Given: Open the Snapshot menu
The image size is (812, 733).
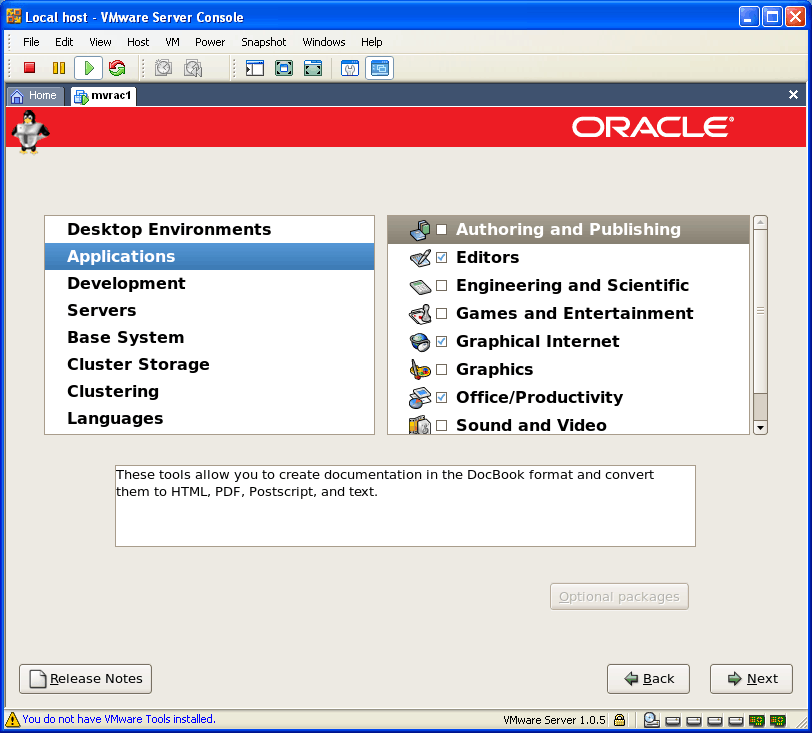Looking at the screenshot, I should 263,42.
